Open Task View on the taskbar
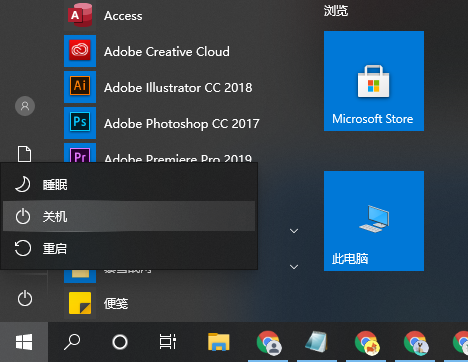This screenshot has height=362, width=468. point(168,342)
